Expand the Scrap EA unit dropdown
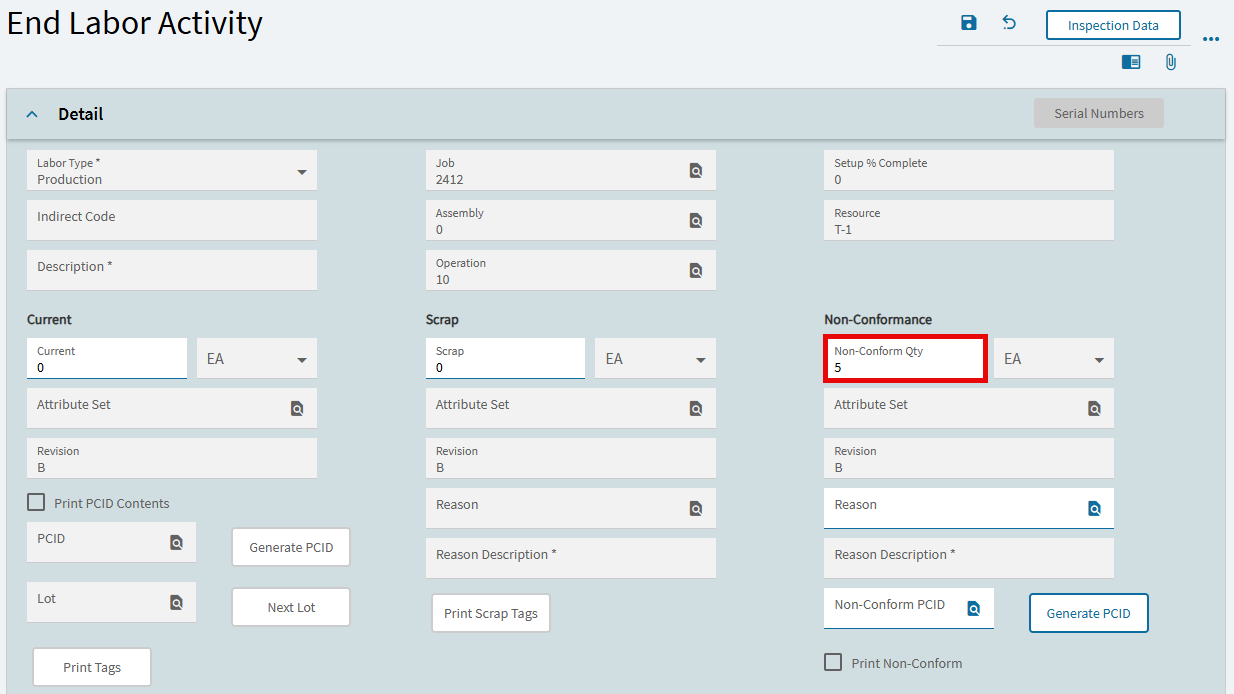The image size is (1234, 694). point(700,360)
